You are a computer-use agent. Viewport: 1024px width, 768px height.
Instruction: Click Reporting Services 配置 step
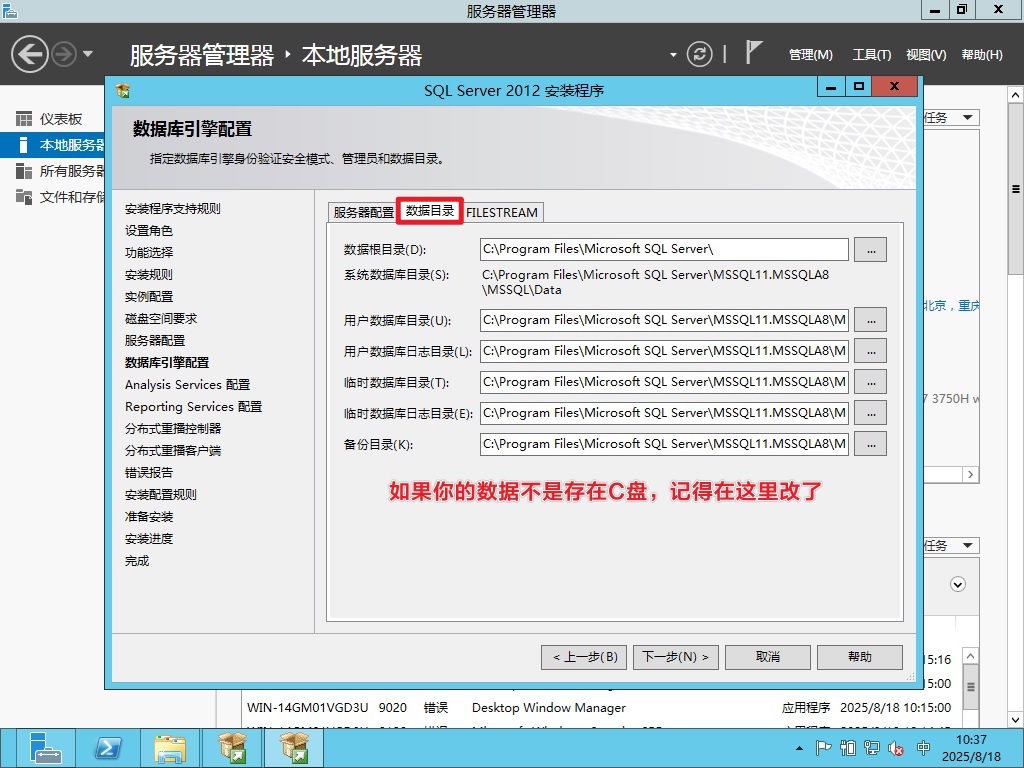tap(193, 407)
